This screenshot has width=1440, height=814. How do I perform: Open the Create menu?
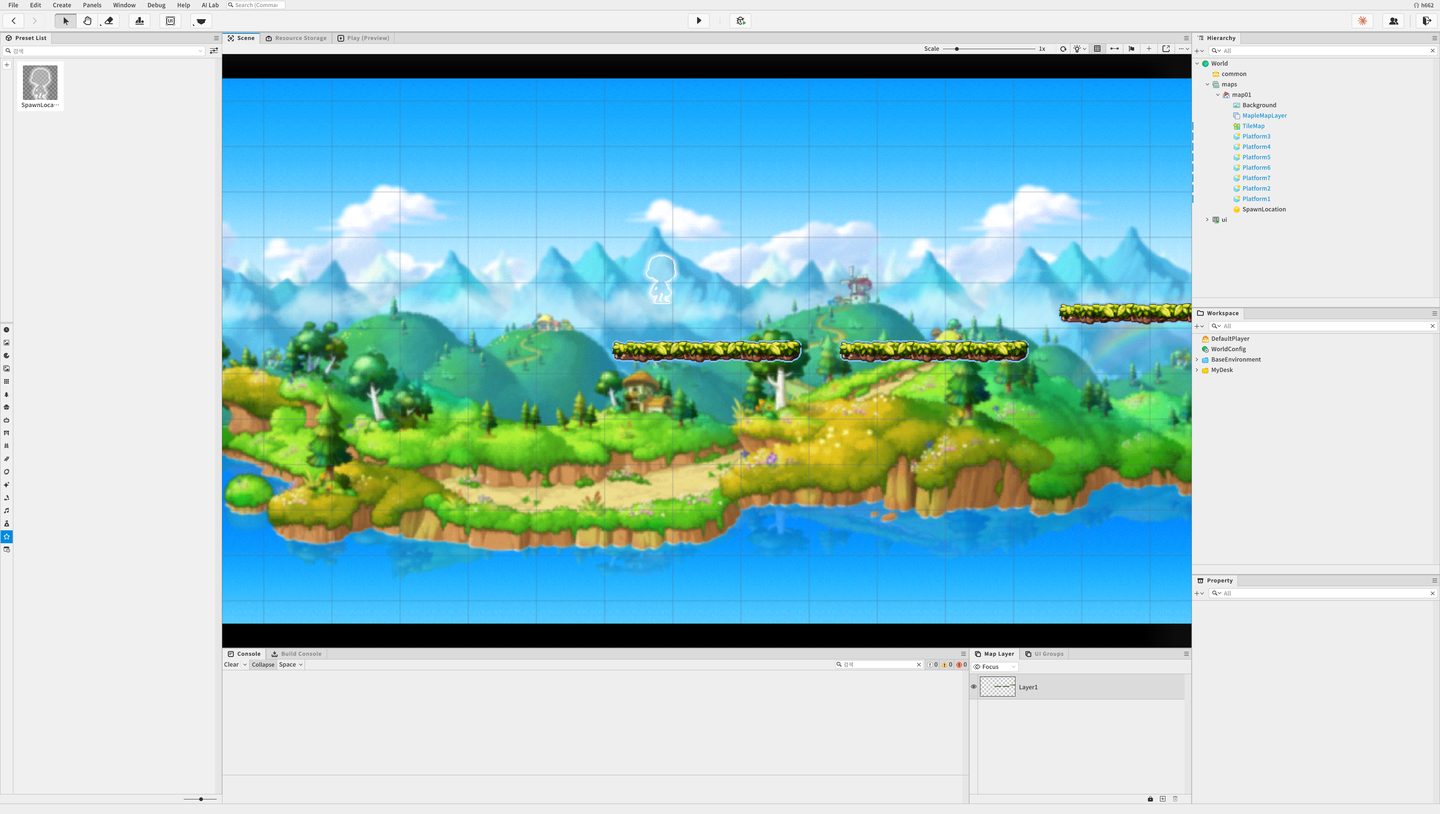(x=62, y=5)
